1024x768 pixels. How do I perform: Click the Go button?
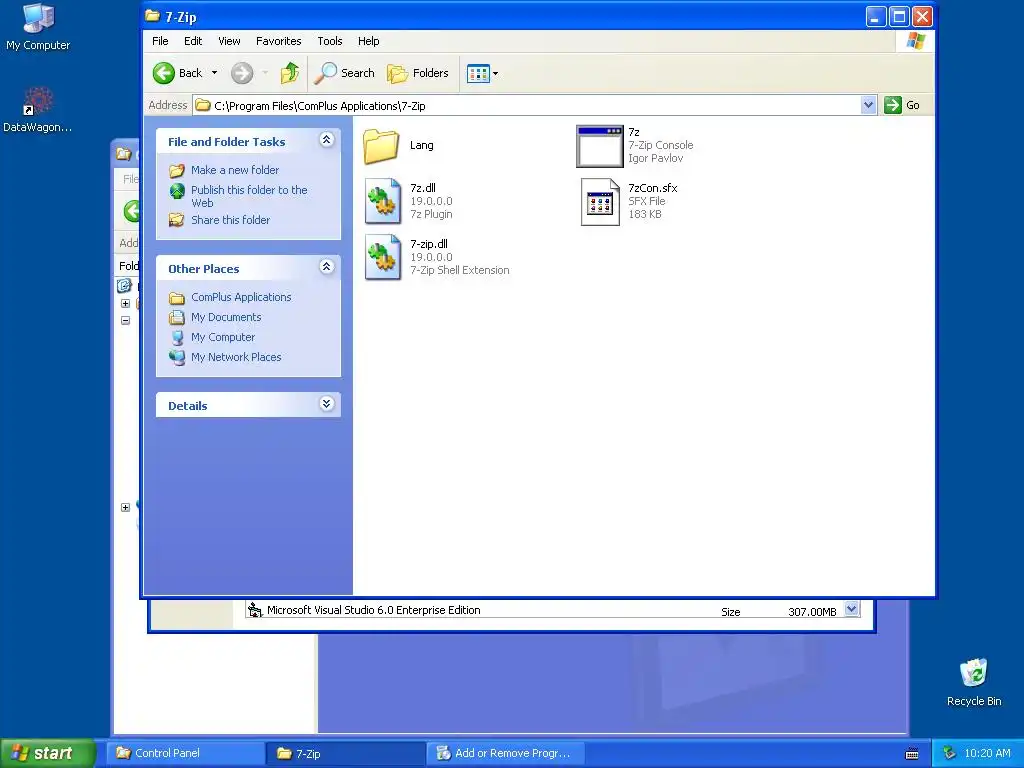click(x=903, y=105)
